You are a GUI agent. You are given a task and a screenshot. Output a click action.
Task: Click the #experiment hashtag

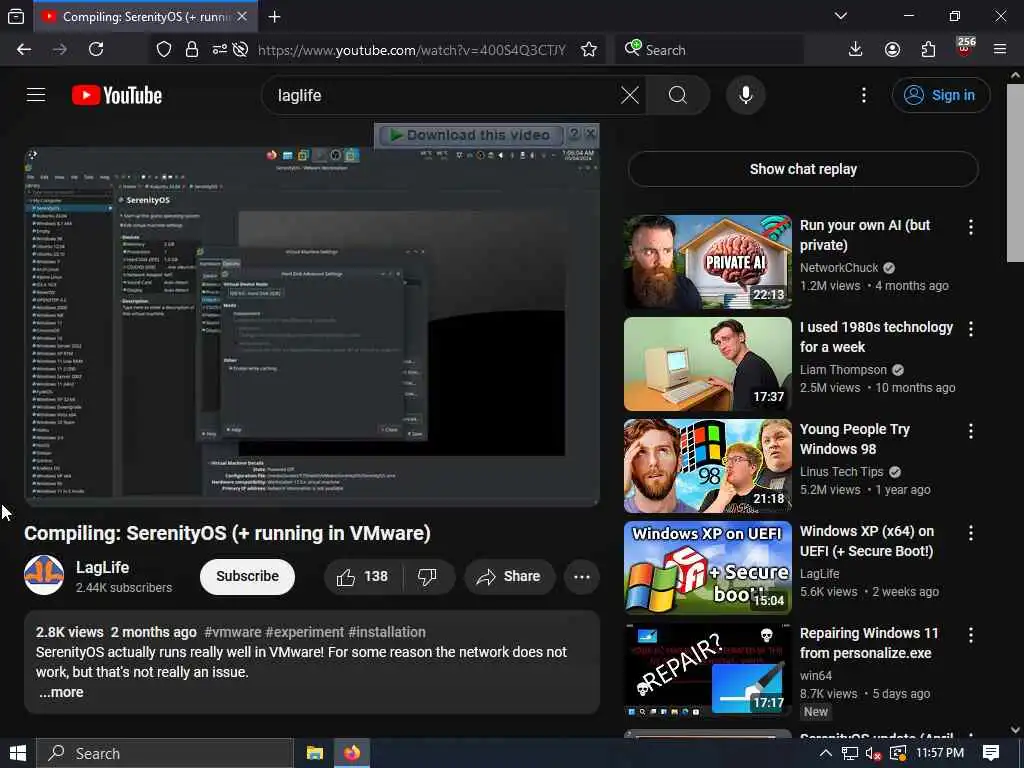[x=304, y=632]
